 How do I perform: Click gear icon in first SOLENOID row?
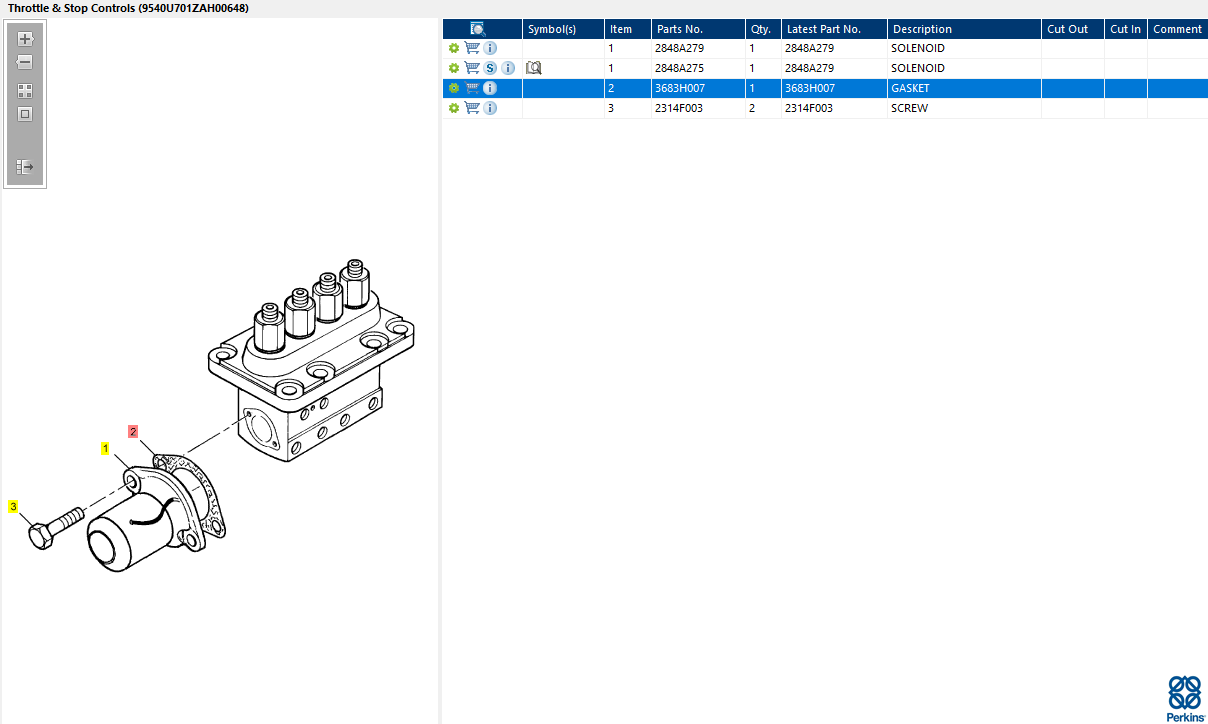coord(454,48)
